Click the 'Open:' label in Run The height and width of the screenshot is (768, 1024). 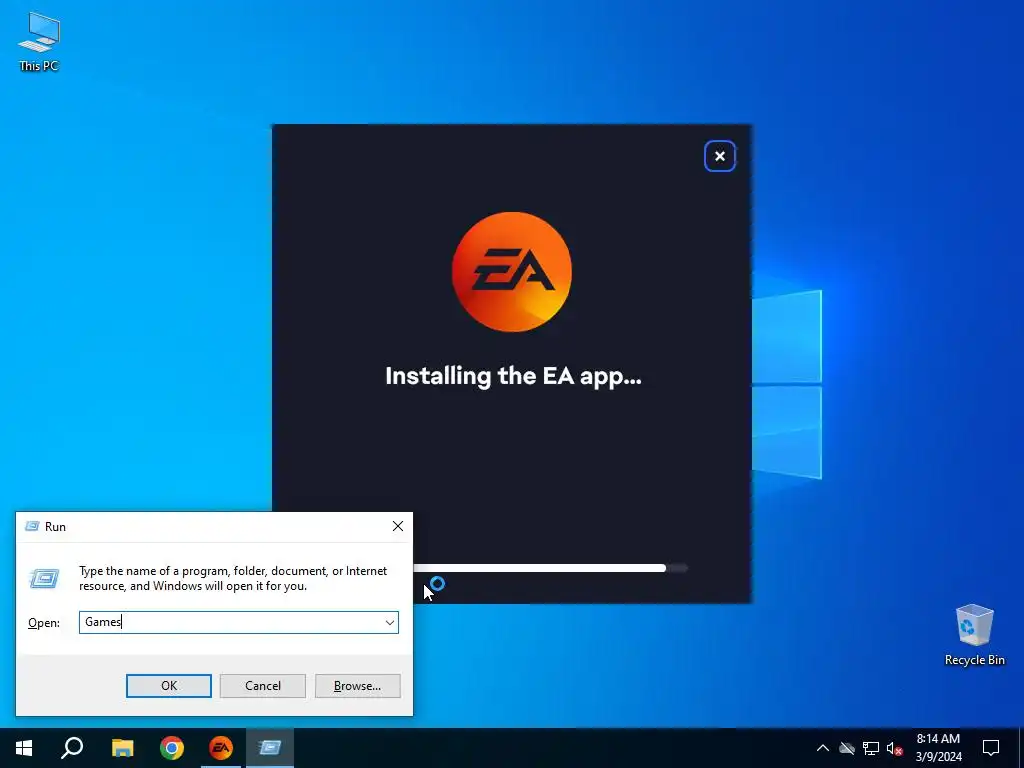tap(44, 623)
